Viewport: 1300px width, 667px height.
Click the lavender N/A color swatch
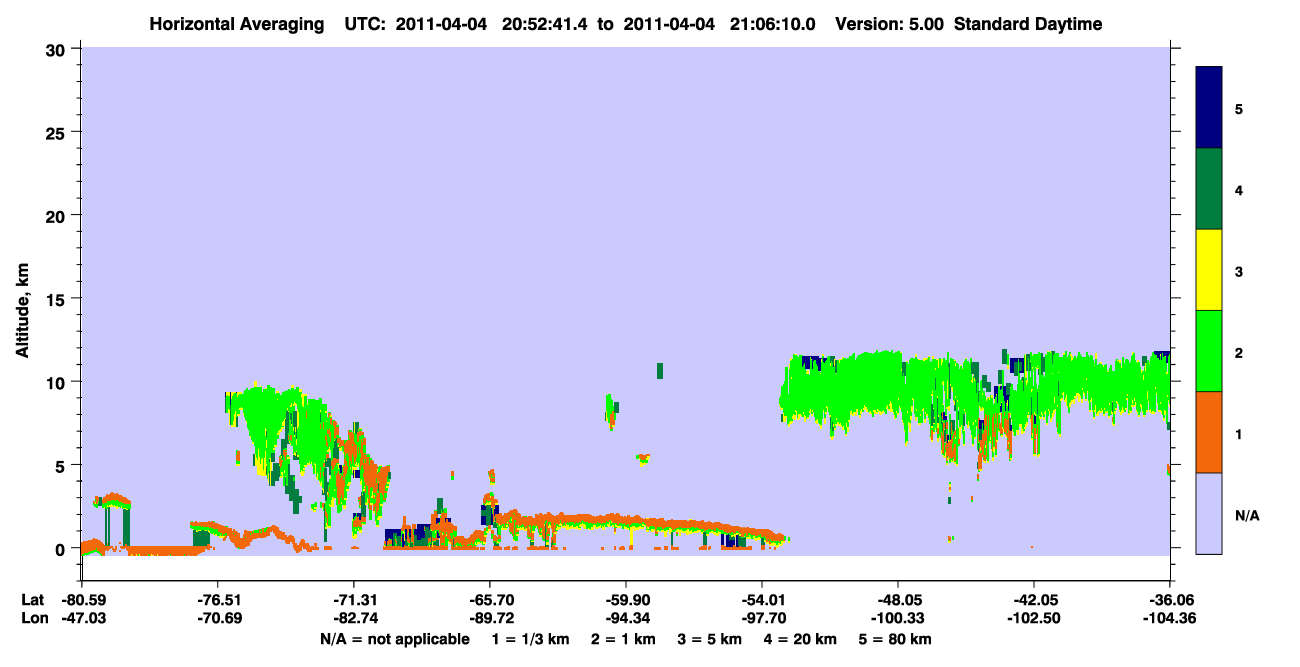tap(1209, 512)
